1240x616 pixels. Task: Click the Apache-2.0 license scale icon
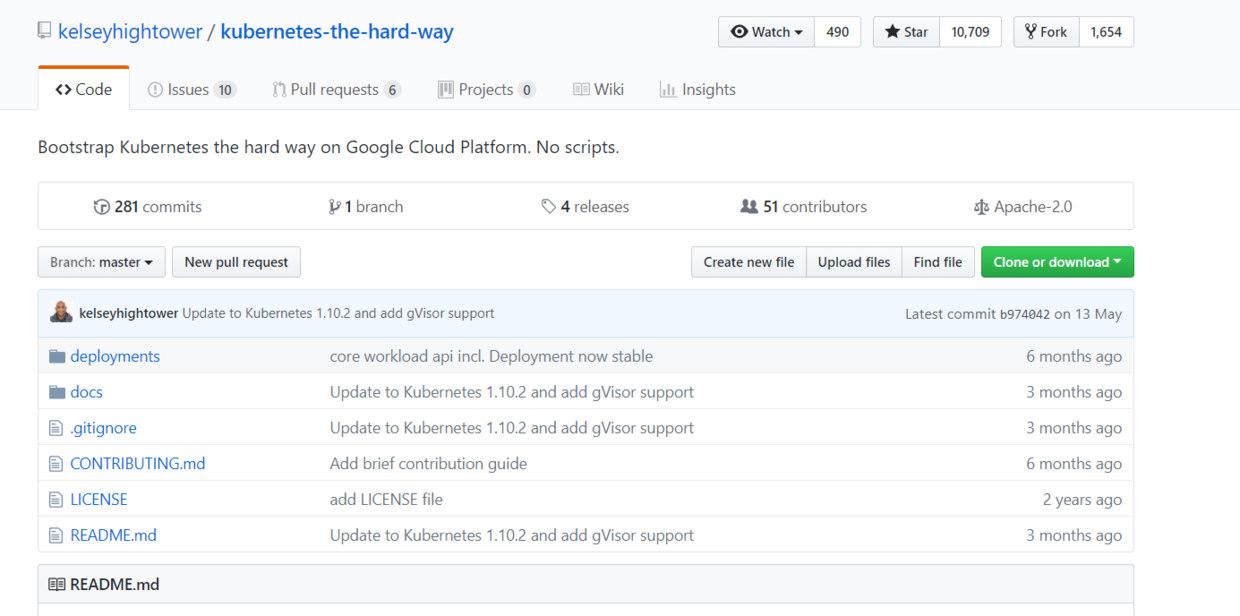pos(981,207)
